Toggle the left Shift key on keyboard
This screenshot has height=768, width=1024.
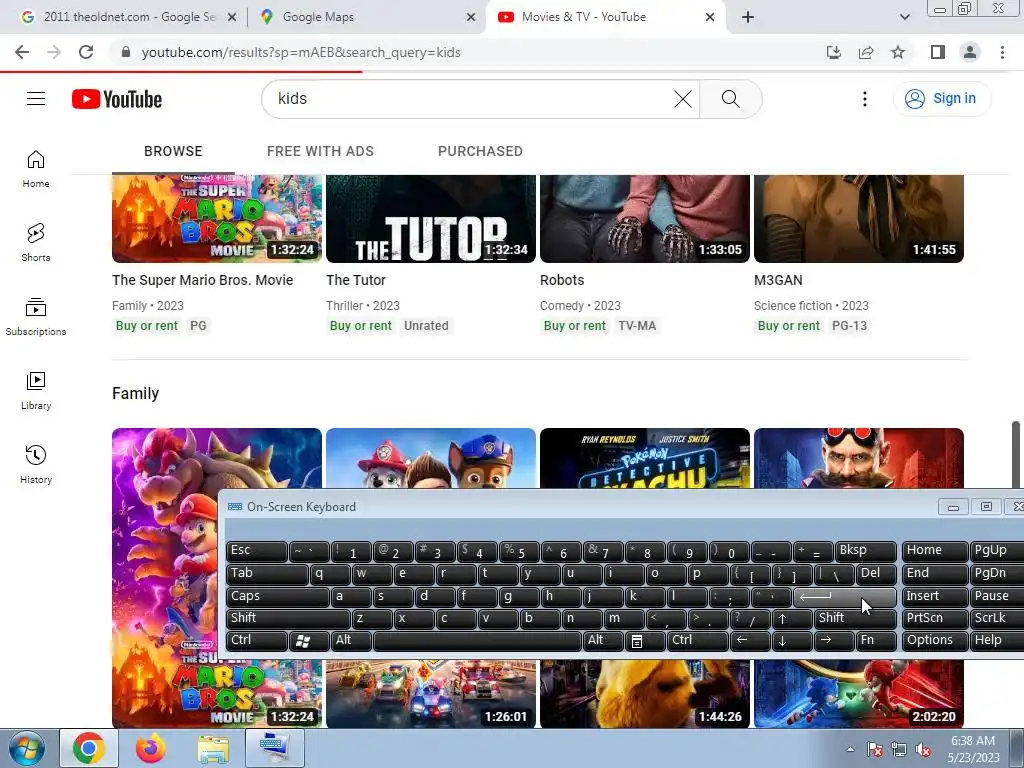click(288, 618)
